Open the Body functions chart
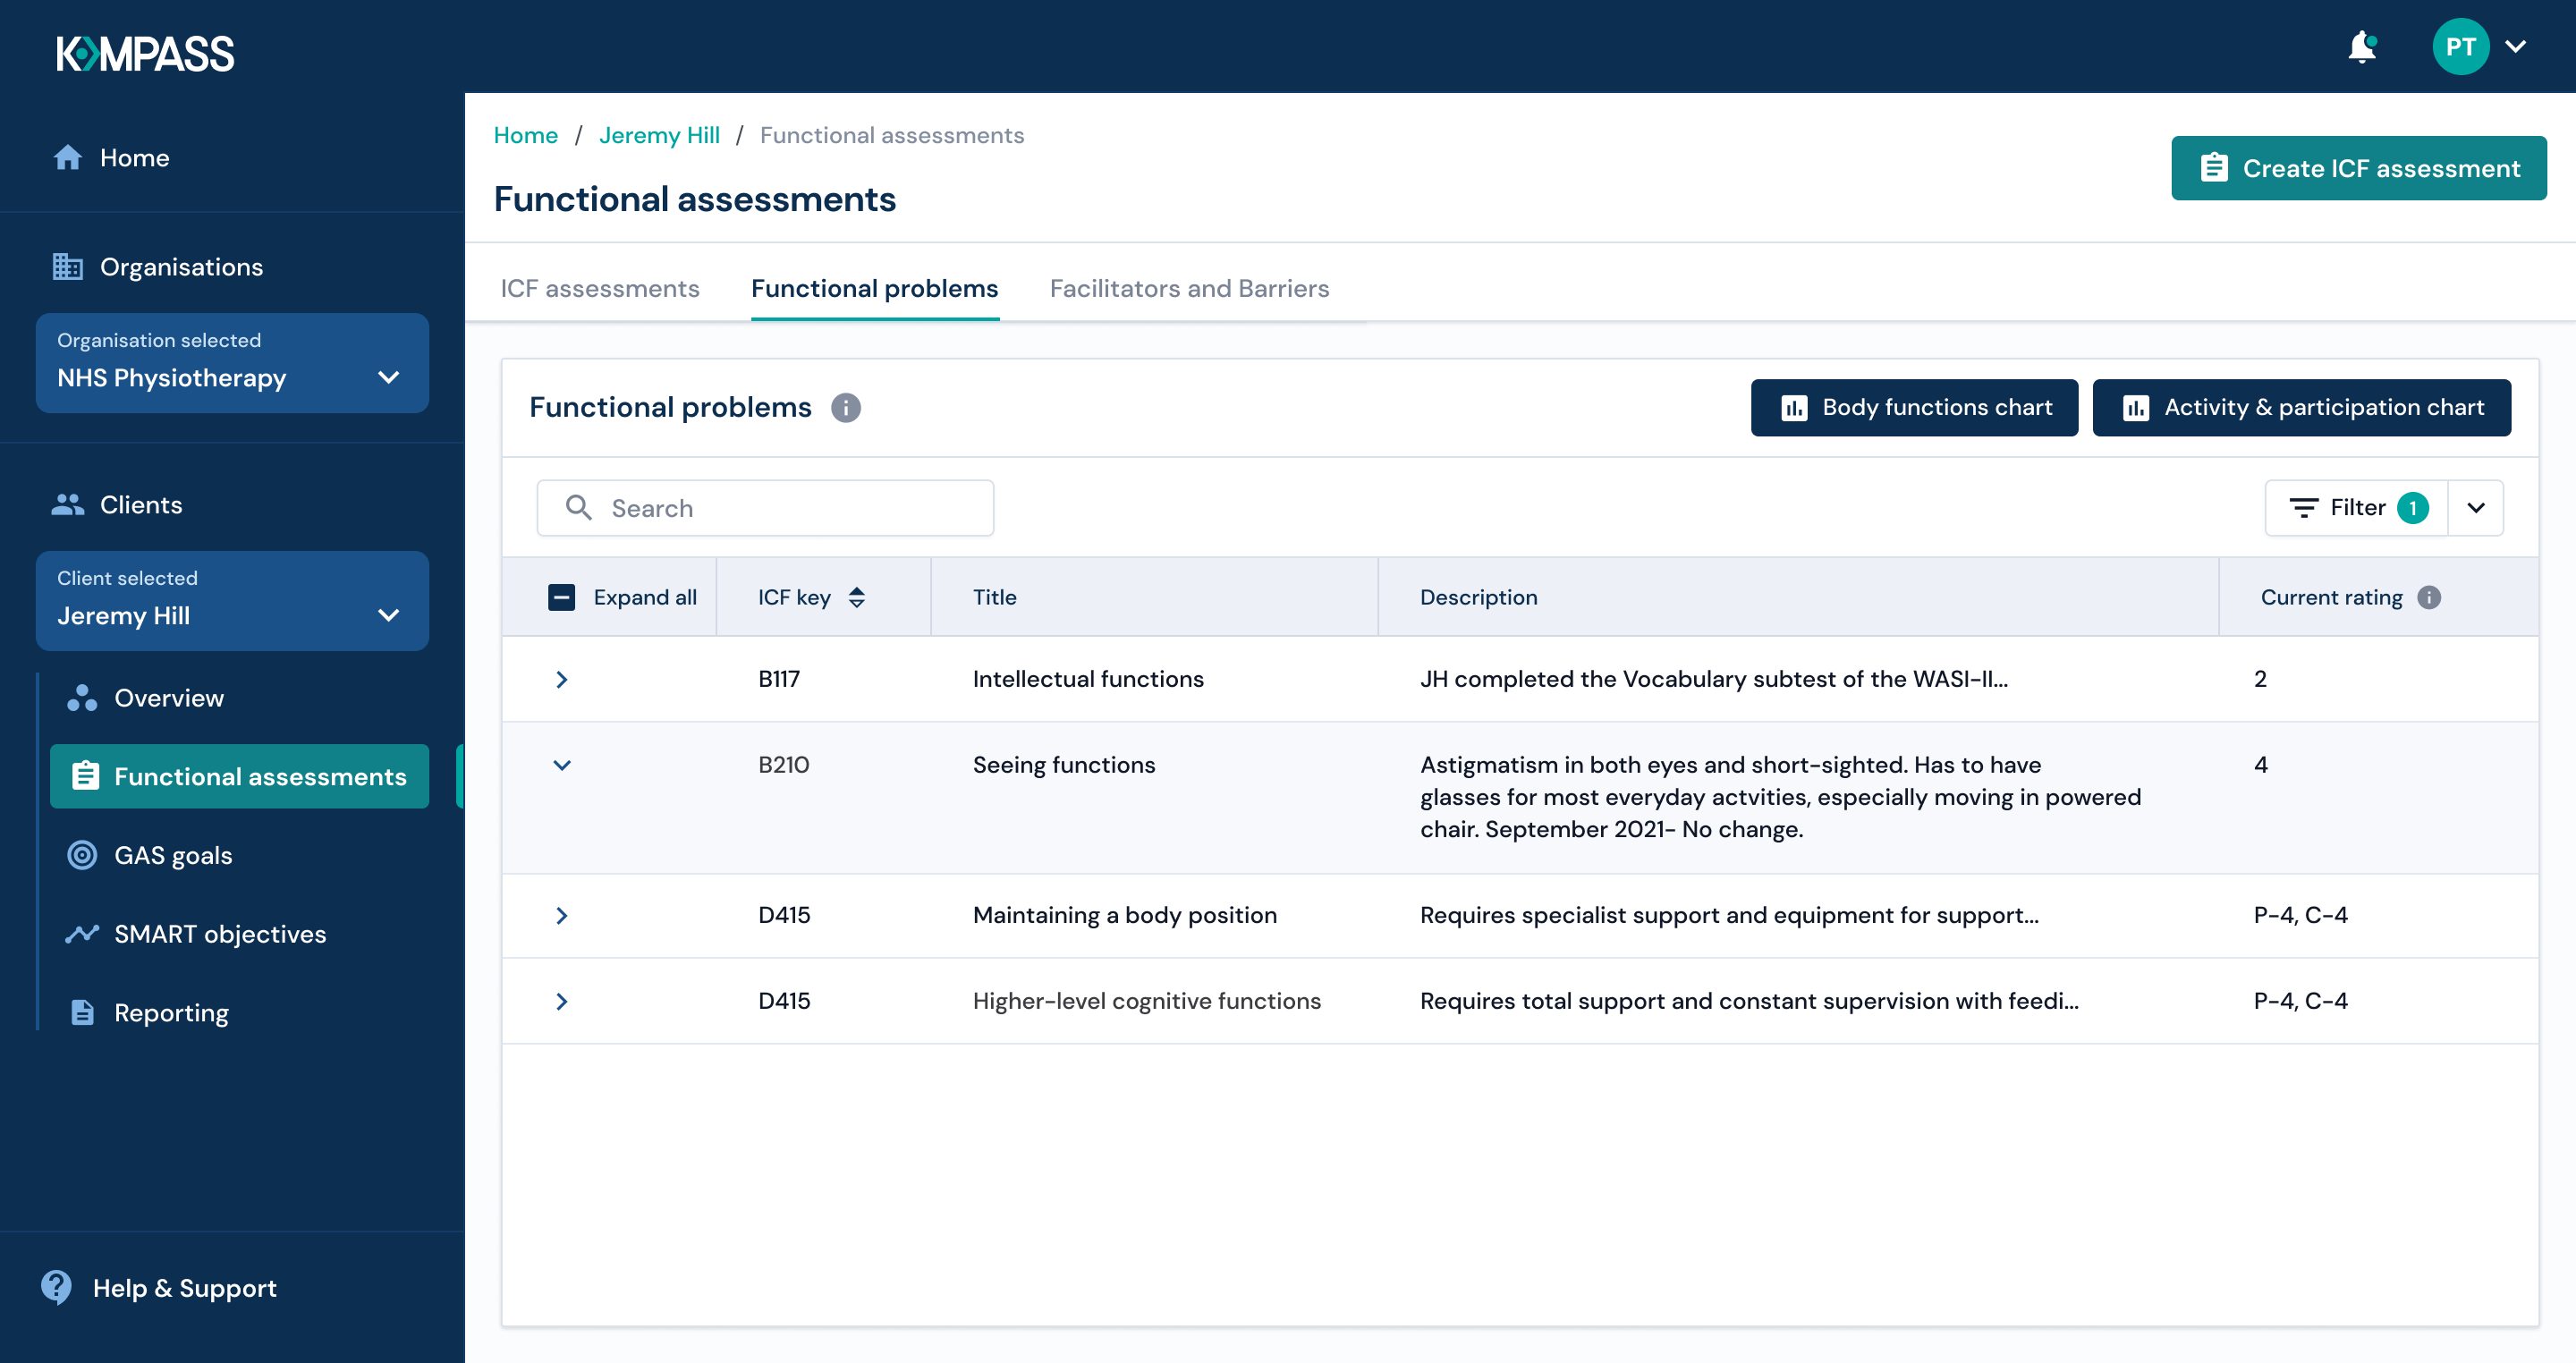2576x1363 pixels. coord(1914,407)
